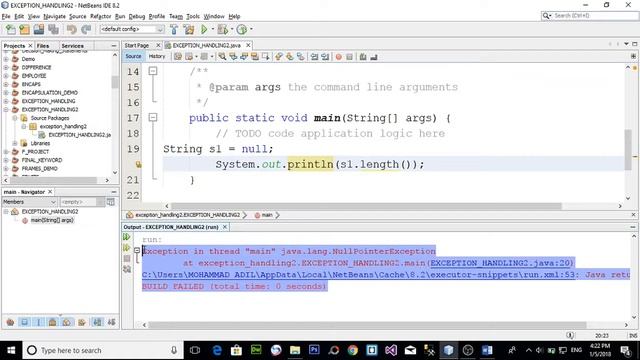Click the New Project toolbar icon

coord(24,29)
